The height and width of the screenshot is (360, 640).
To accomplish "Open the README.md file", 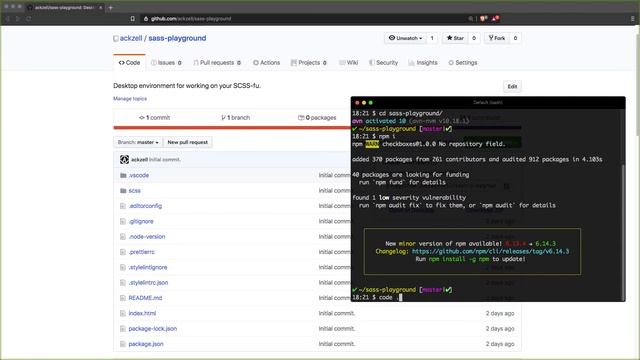I will pyautogui.click(x=145, y=298).
